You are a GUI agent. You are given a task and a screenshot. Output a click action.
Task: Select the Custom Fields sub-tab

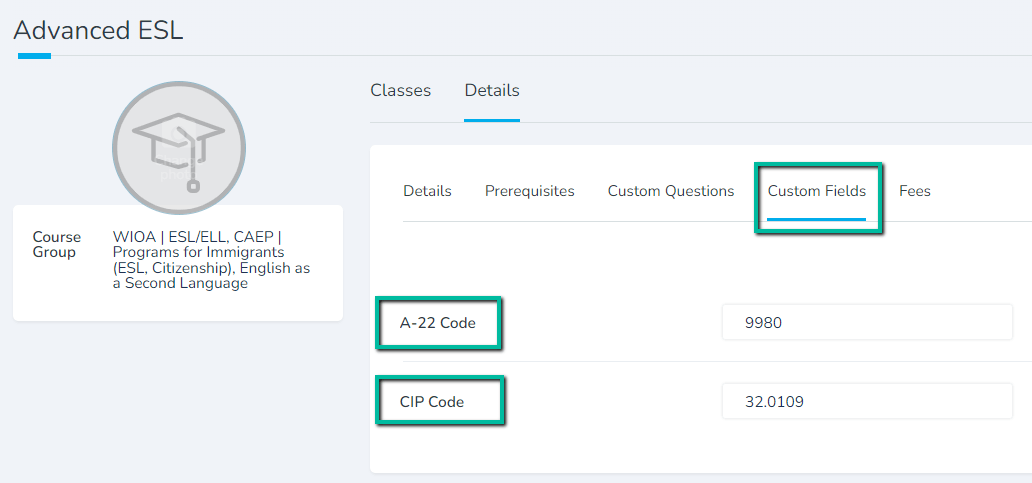point(816,191)
